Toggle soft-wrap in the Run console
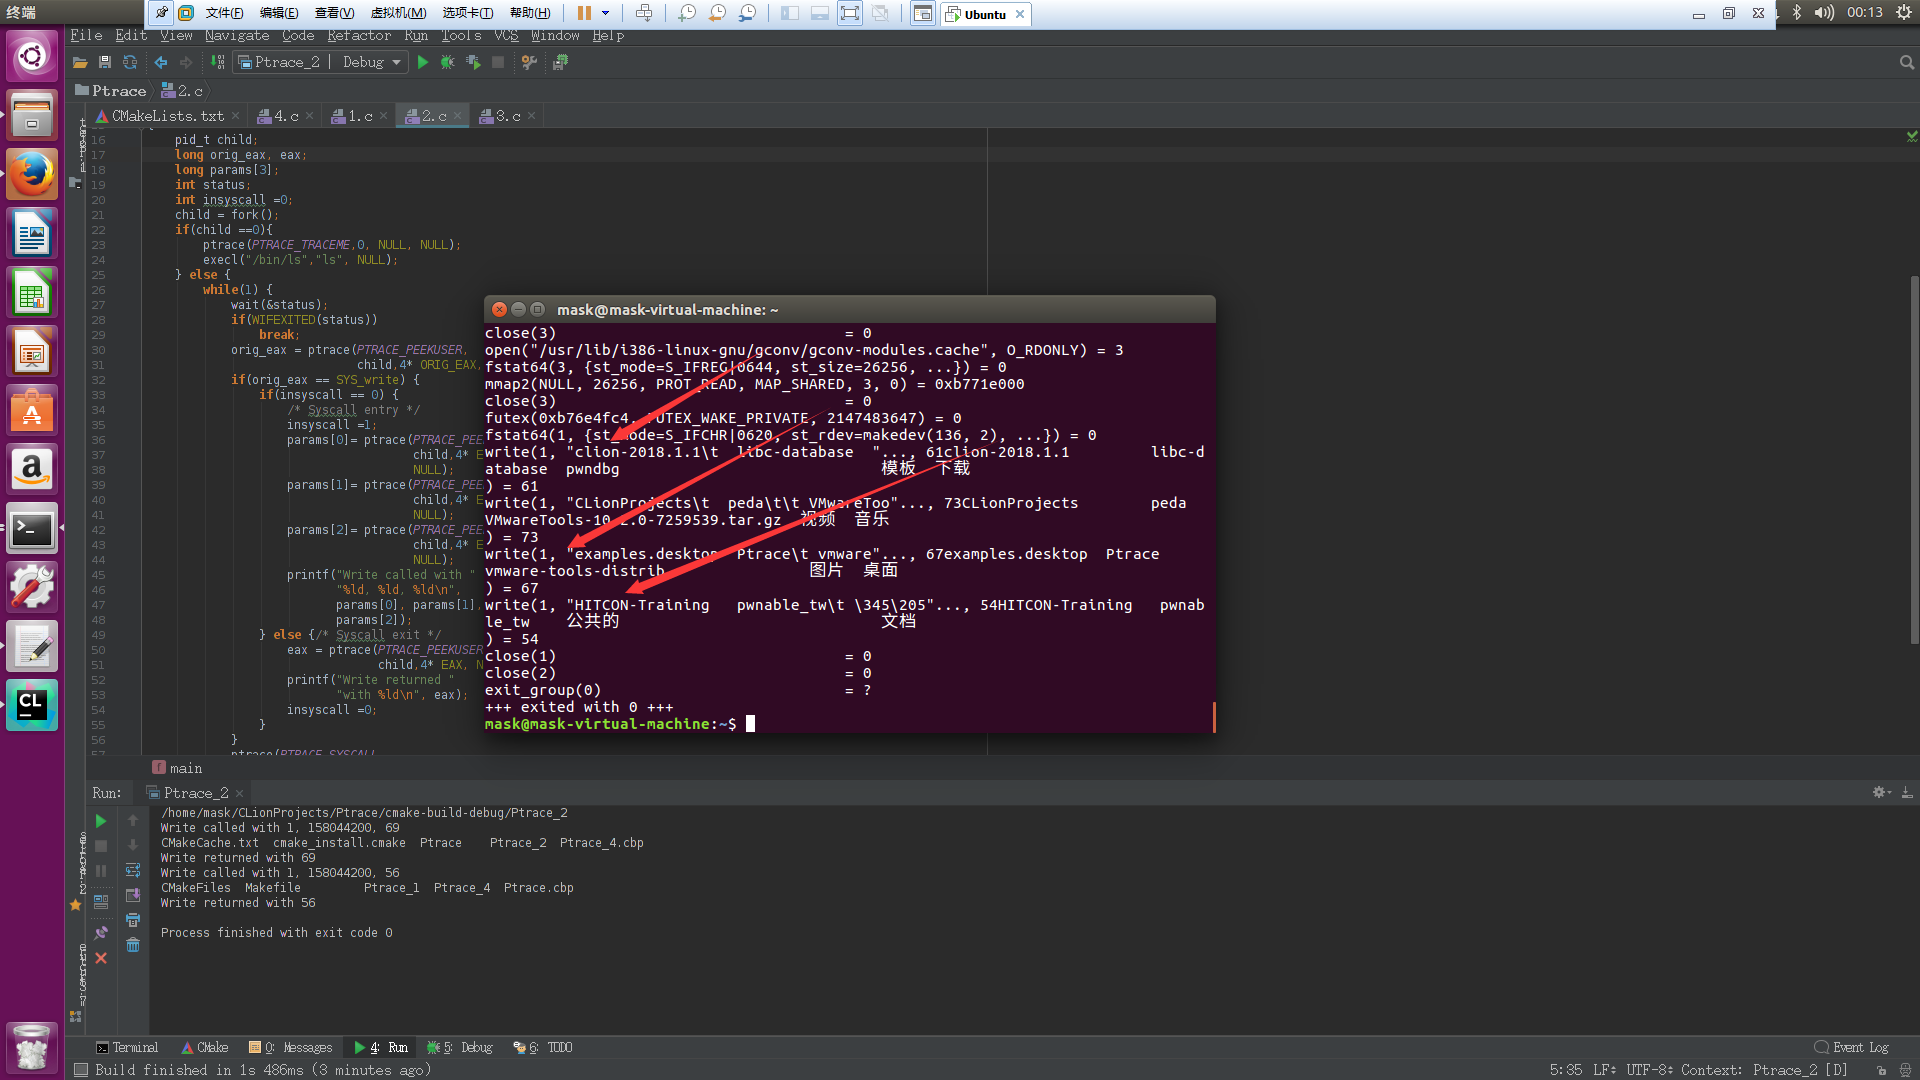Viewport: 1920px width, 1080px height. point(133,870)
